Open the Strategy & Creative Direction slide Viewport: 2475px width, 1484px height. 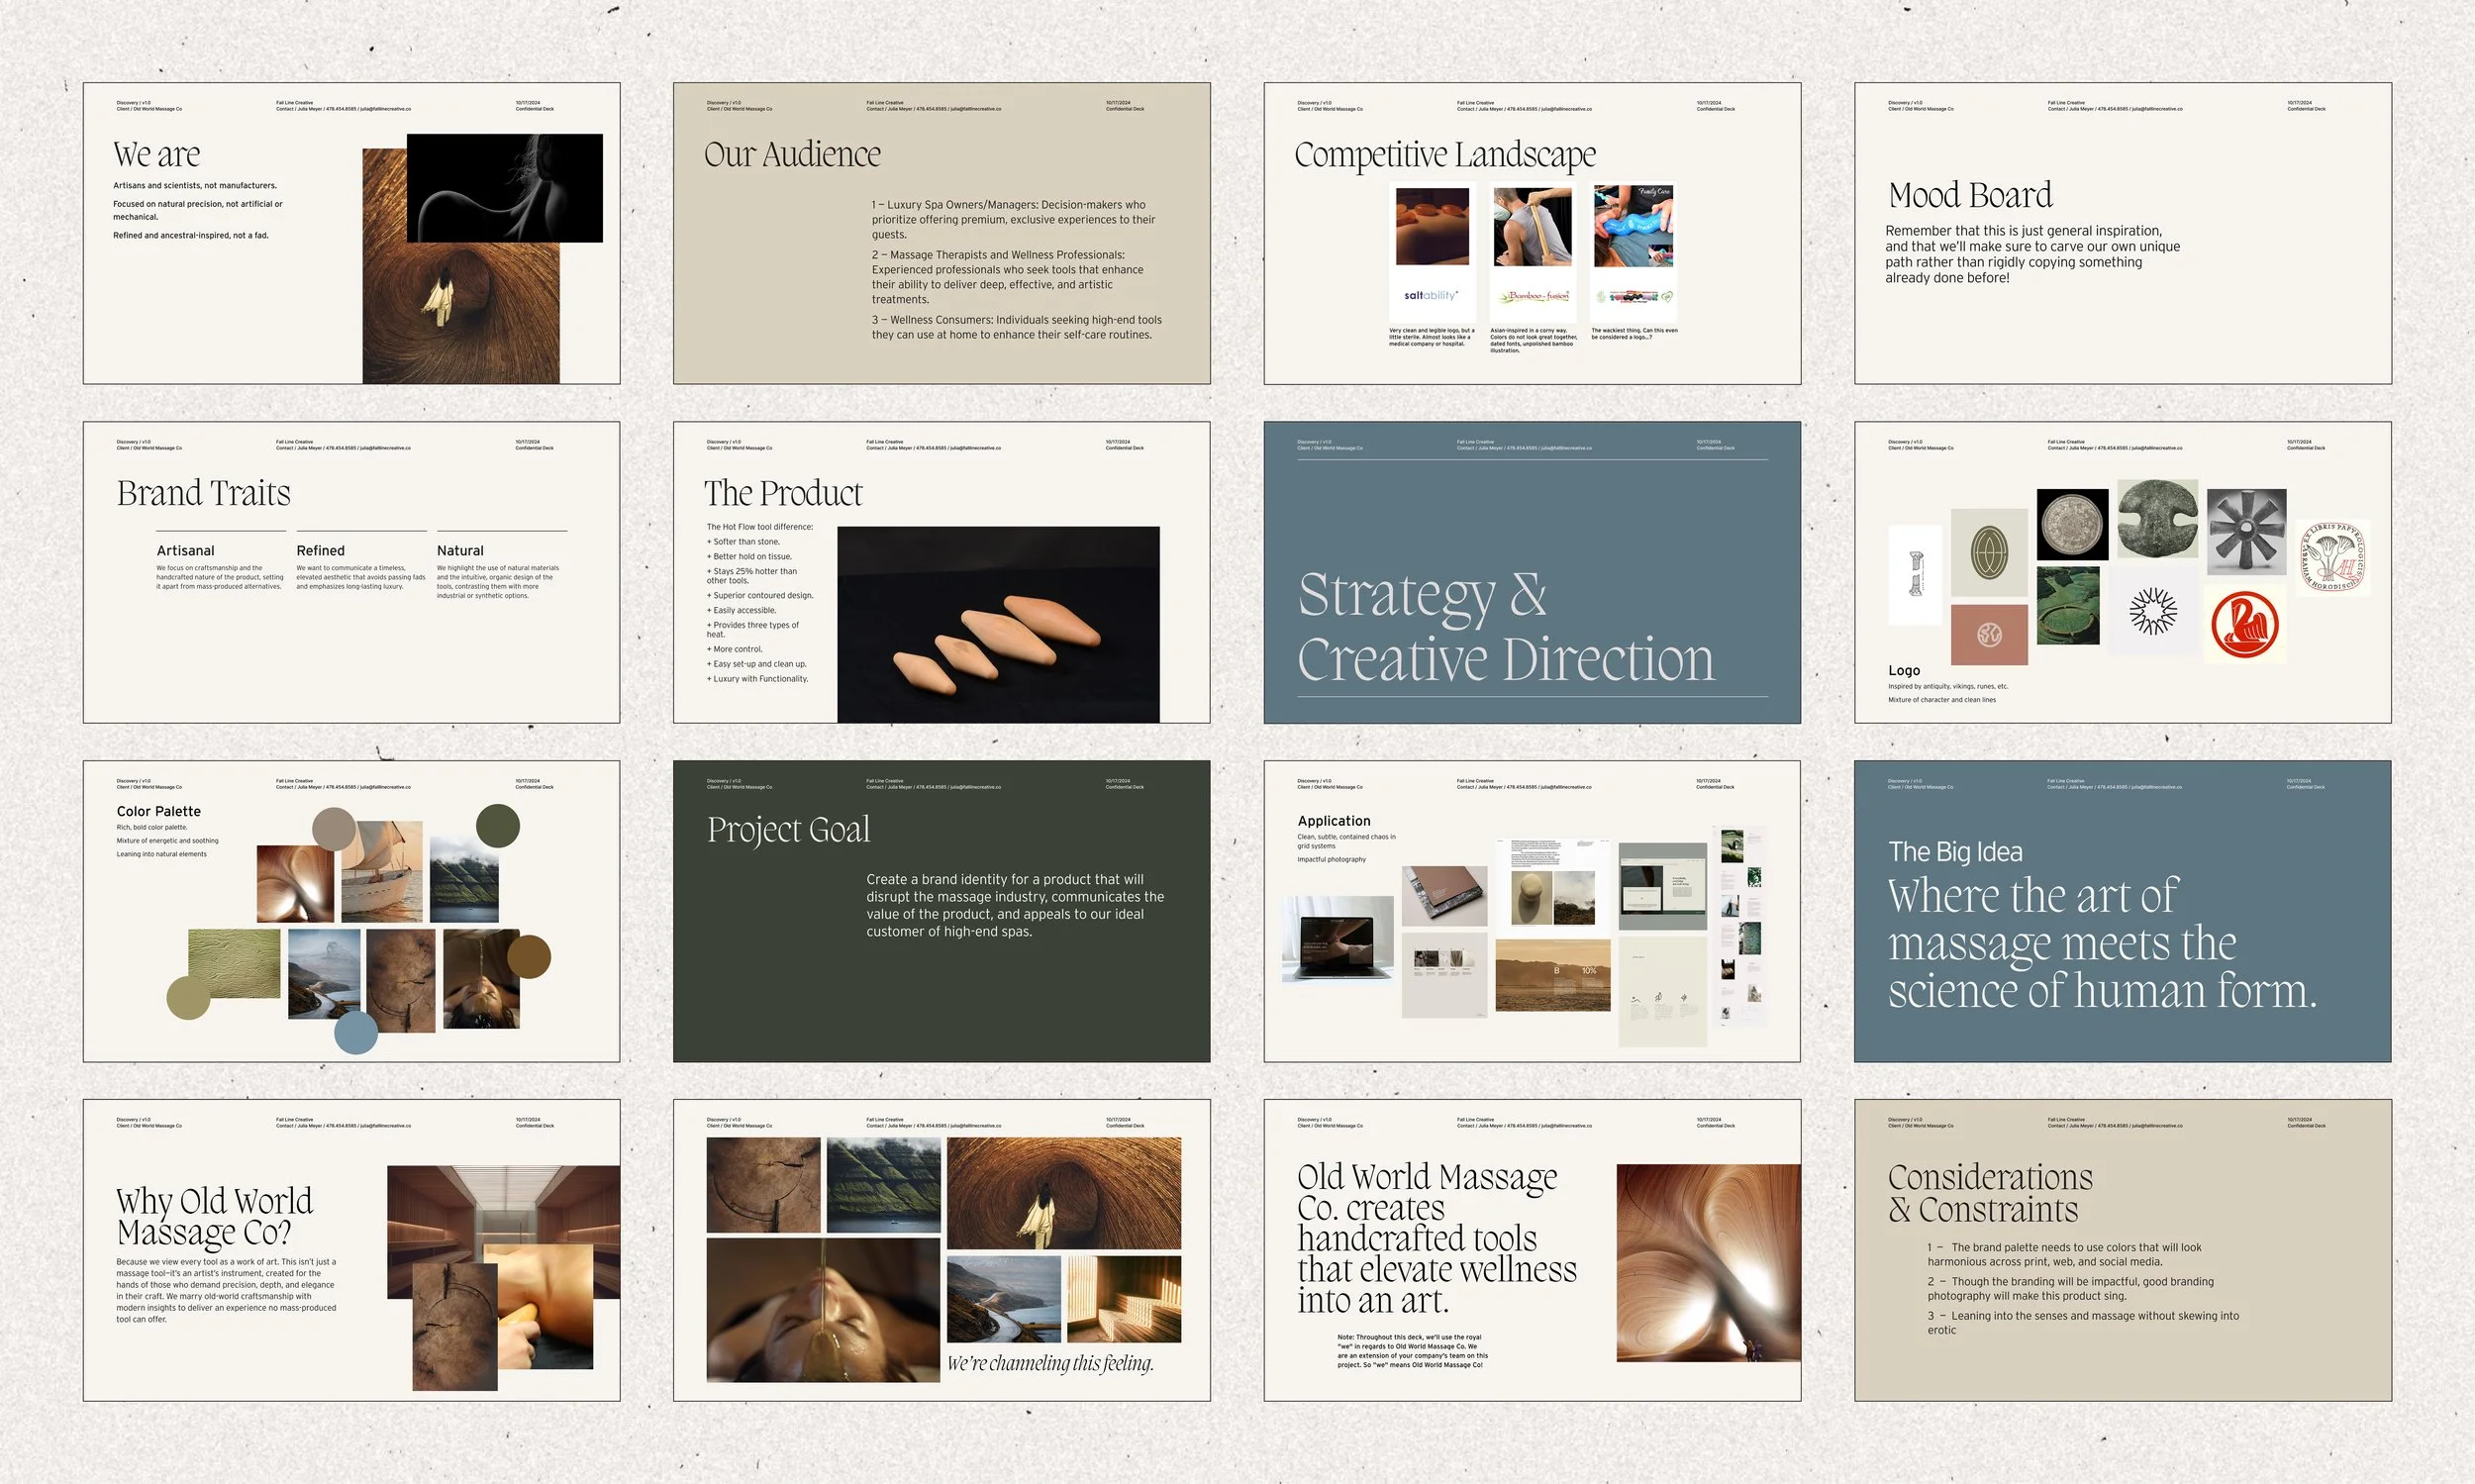1531,572
